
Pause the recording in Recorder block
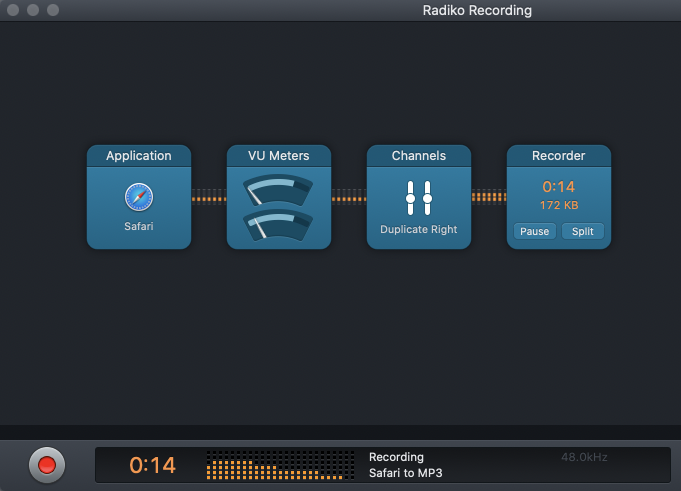pos(535,231)
